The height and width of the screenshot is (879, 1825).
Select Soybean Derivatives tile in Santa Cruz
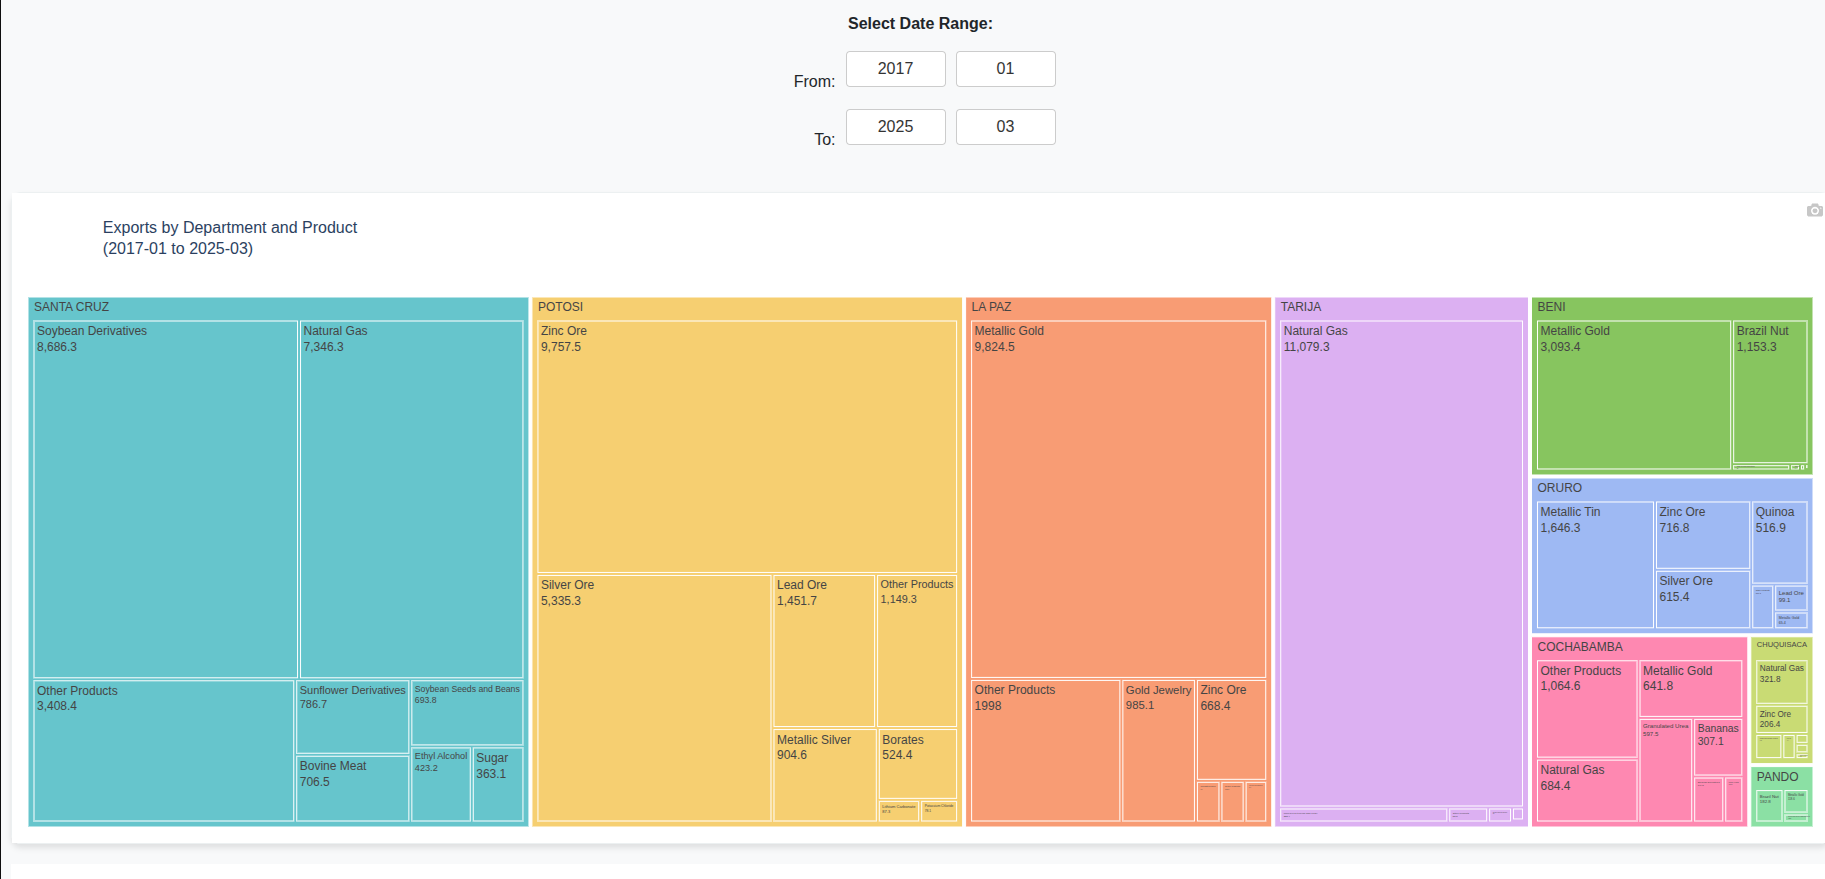(165, 500)
